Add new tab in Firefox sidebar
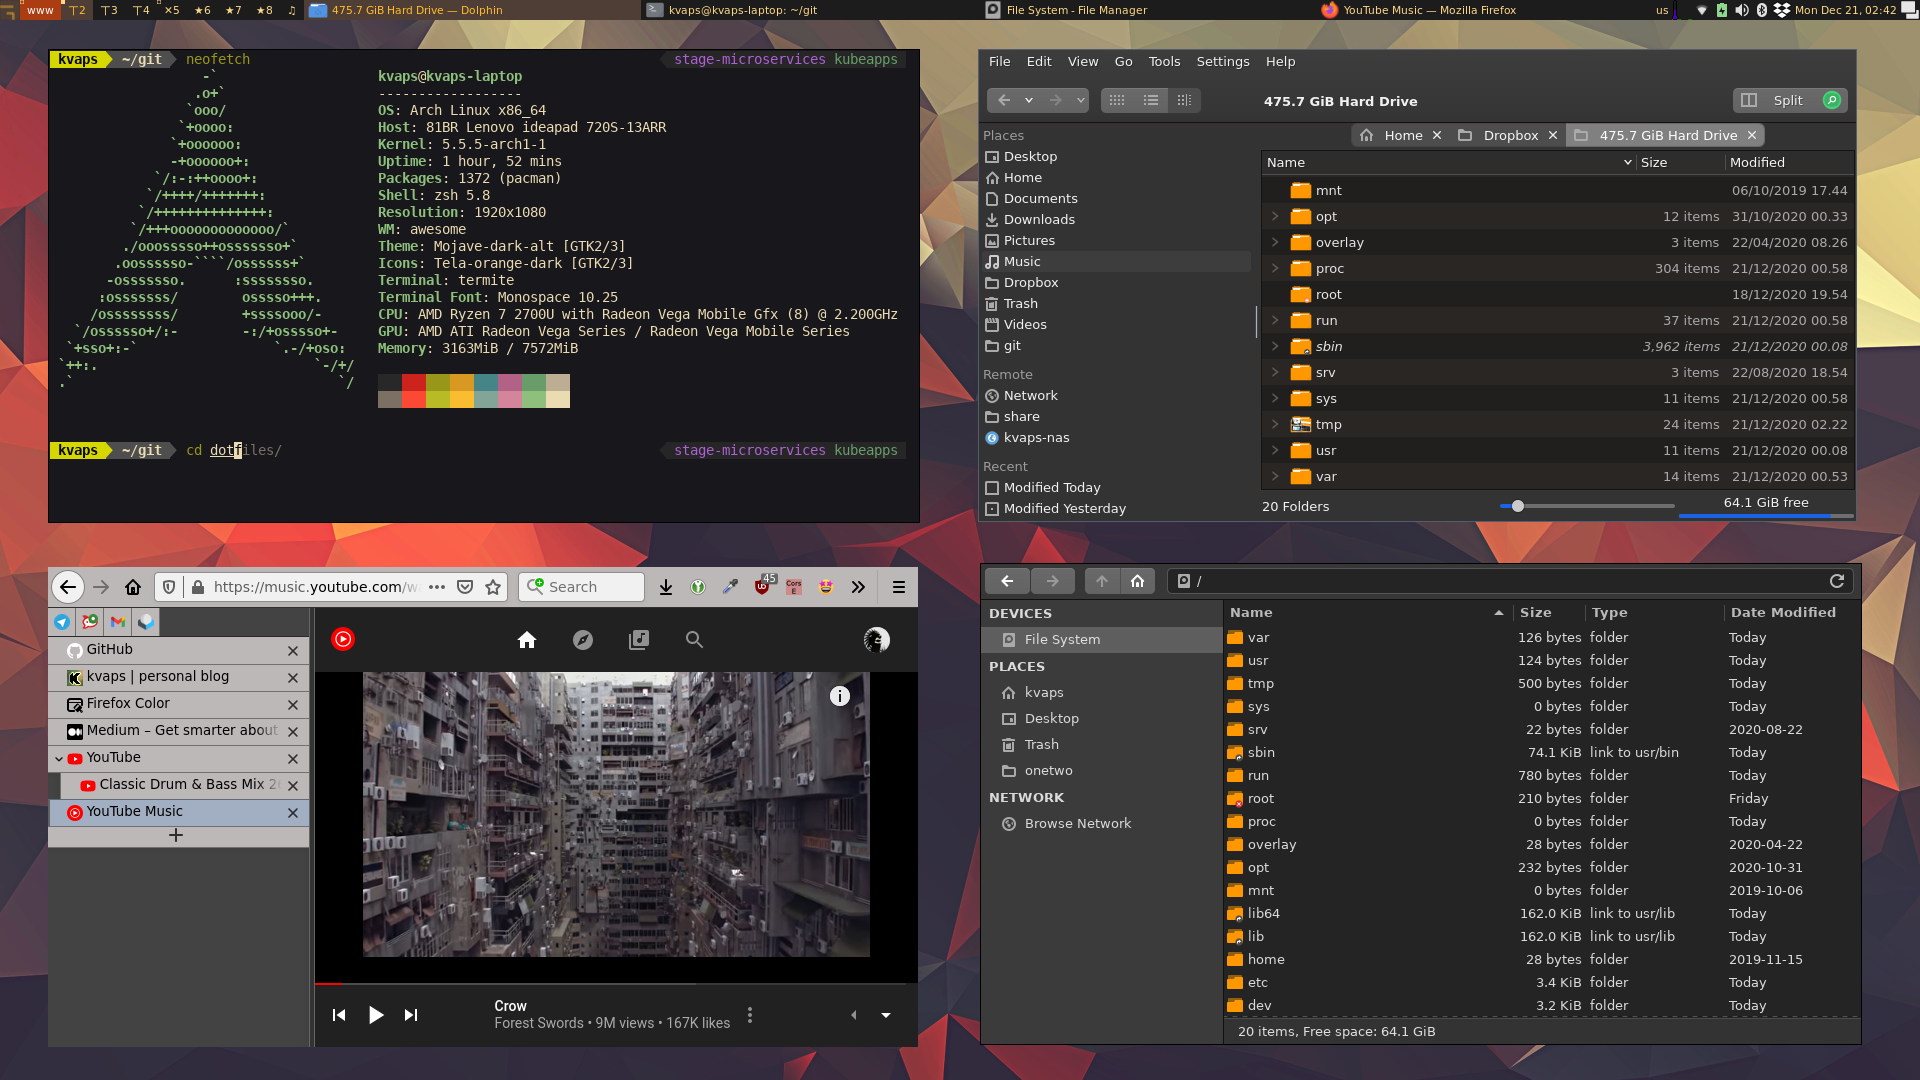Screen dimensions: 1920x1080 [176, 835]
